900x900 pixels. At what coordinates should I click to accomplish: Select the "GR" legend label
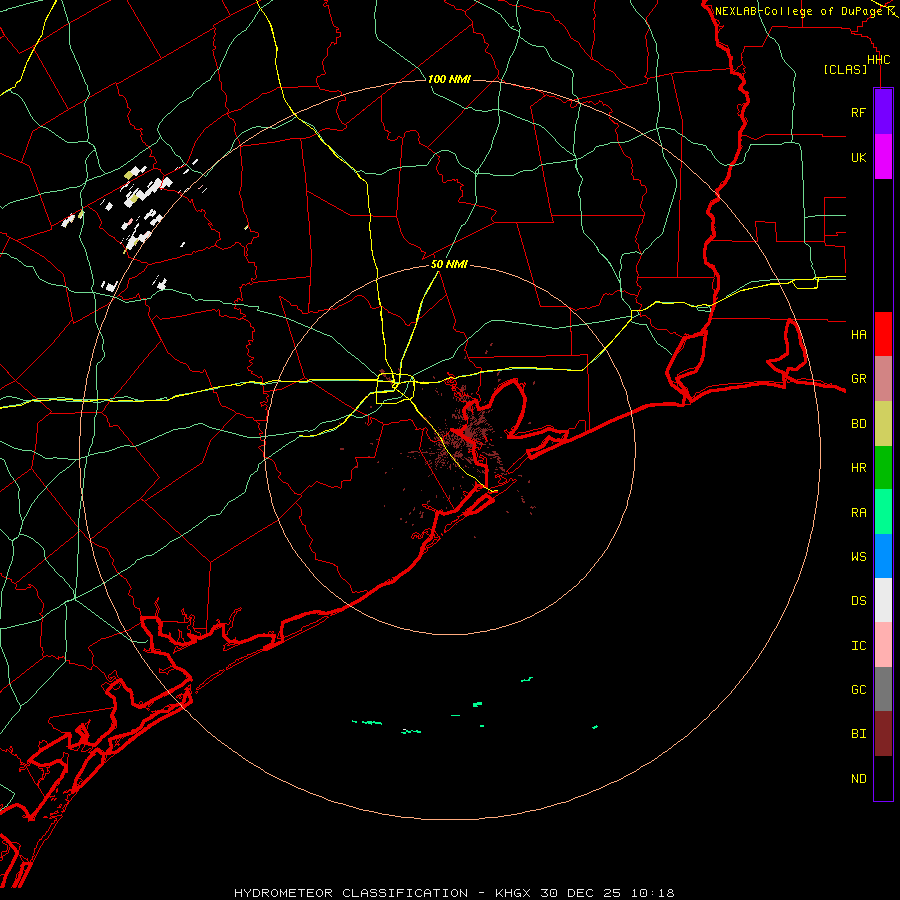click(858, 379)
